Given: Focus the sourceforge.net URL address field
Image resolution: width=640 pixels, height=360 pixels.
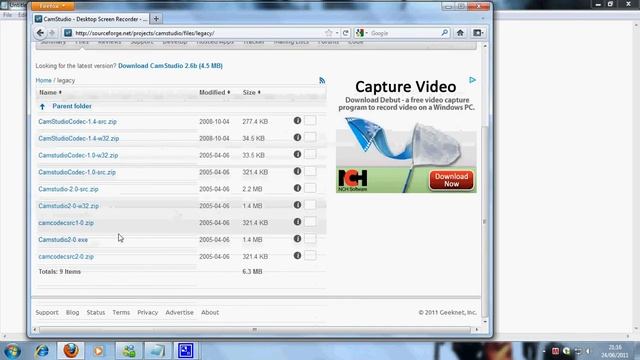Looking at the screenshot, I should coord(198,33).
